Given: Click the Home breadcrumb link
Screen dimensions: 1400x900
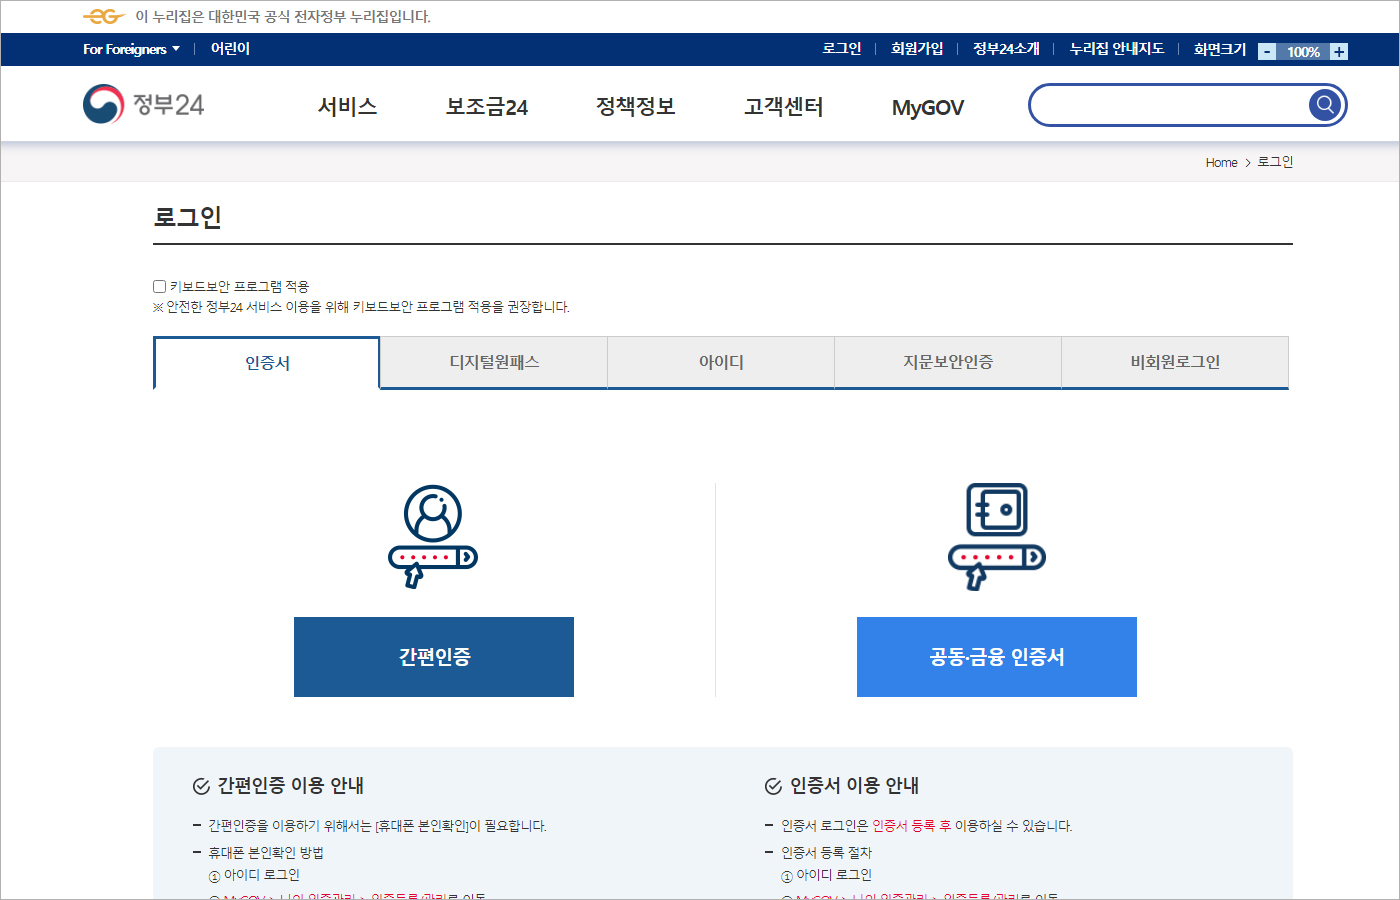Looking at the screenshot, I should (x=1221, y=162).
